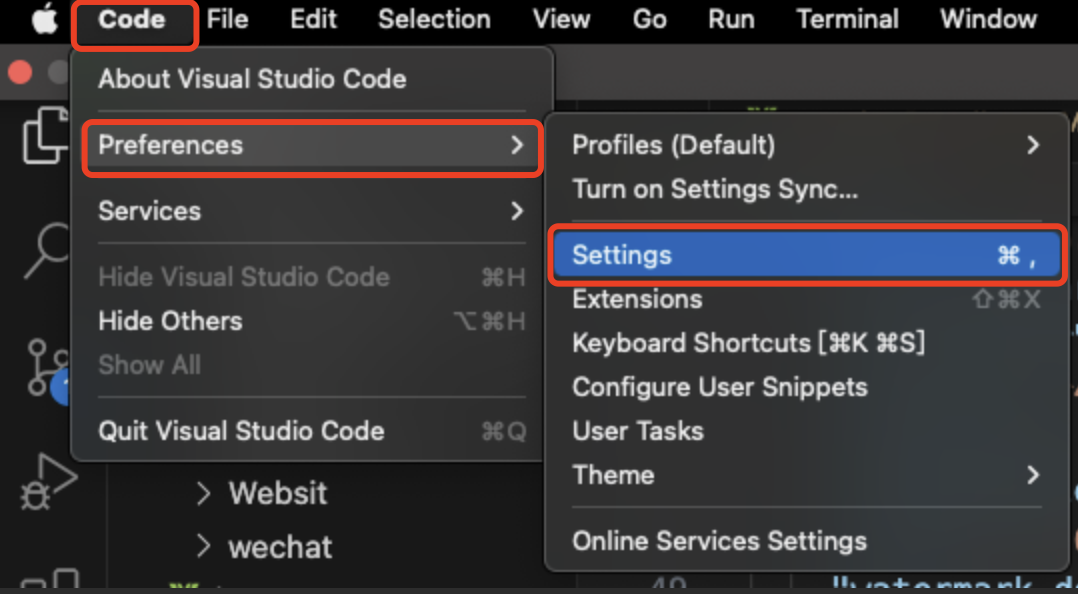Open the Apple menu
1078x594 pixels.
pos(45,20)
